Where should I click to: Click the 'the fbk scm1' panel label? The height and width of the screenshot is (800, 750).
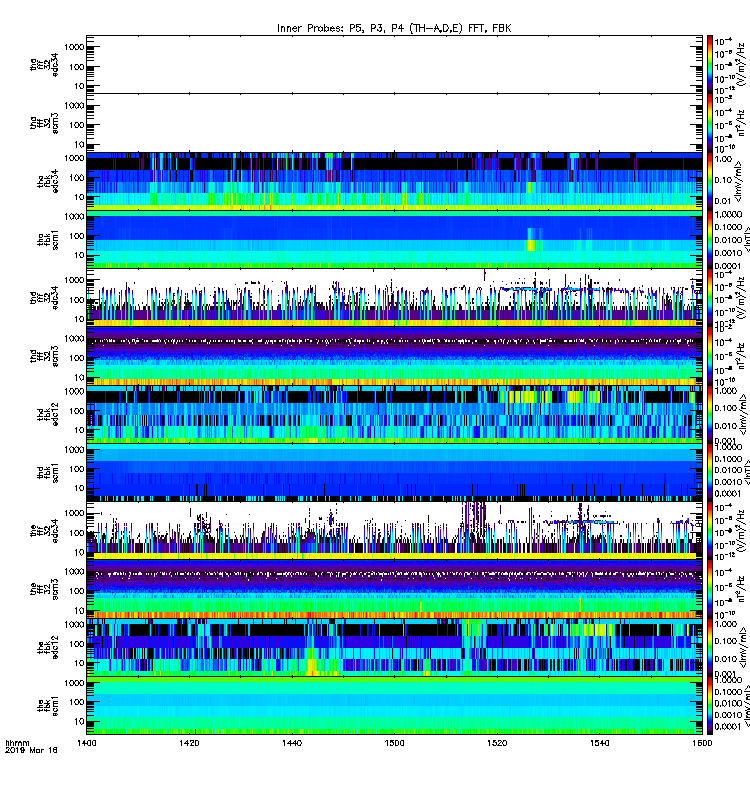click(48, 706)
